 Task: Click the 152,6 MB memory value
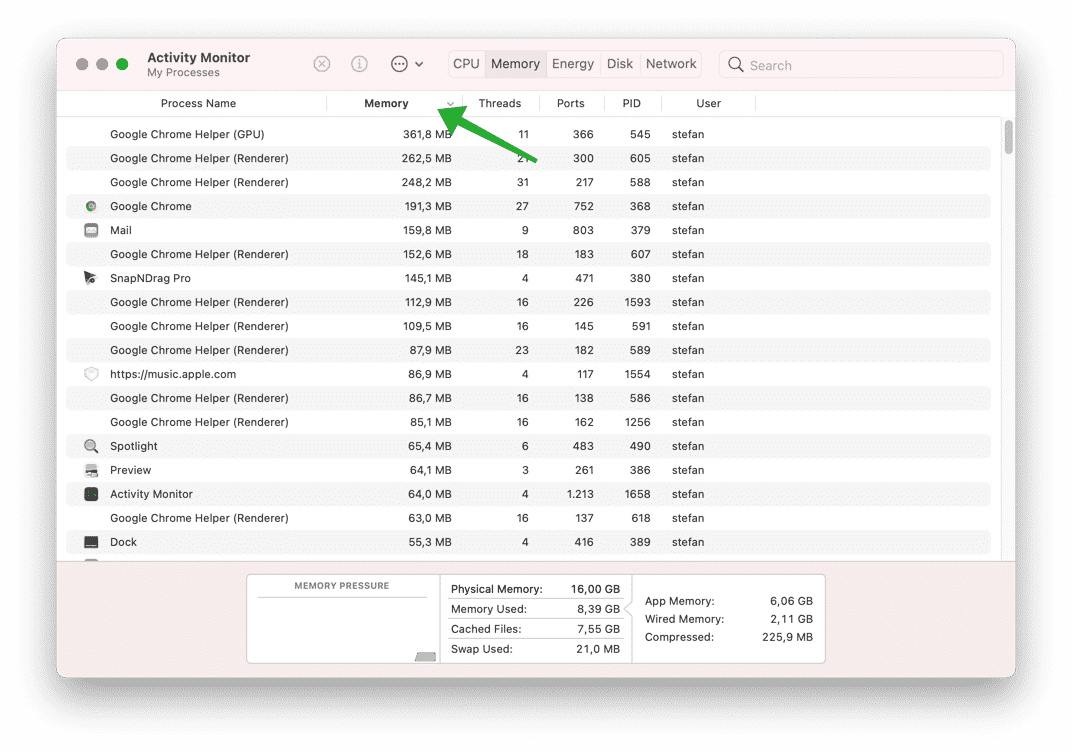point(427,254)
